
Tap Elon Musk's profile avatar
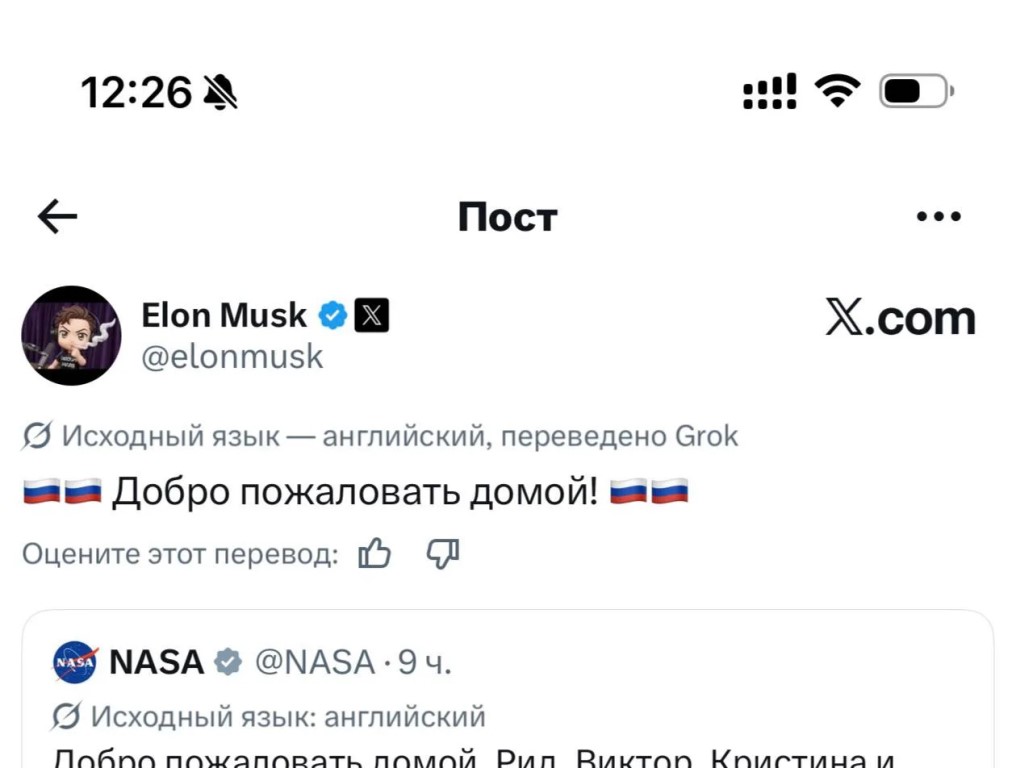coord(71,335)
